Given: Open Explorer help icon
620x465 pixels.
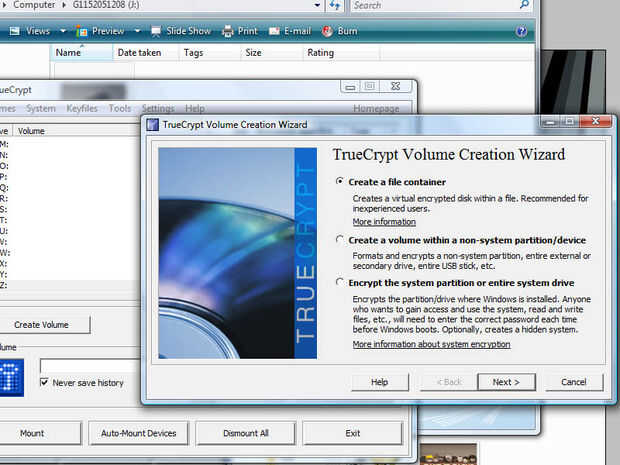Looking at the screenshot, I should pyautogui.click(x=522, y=31).
